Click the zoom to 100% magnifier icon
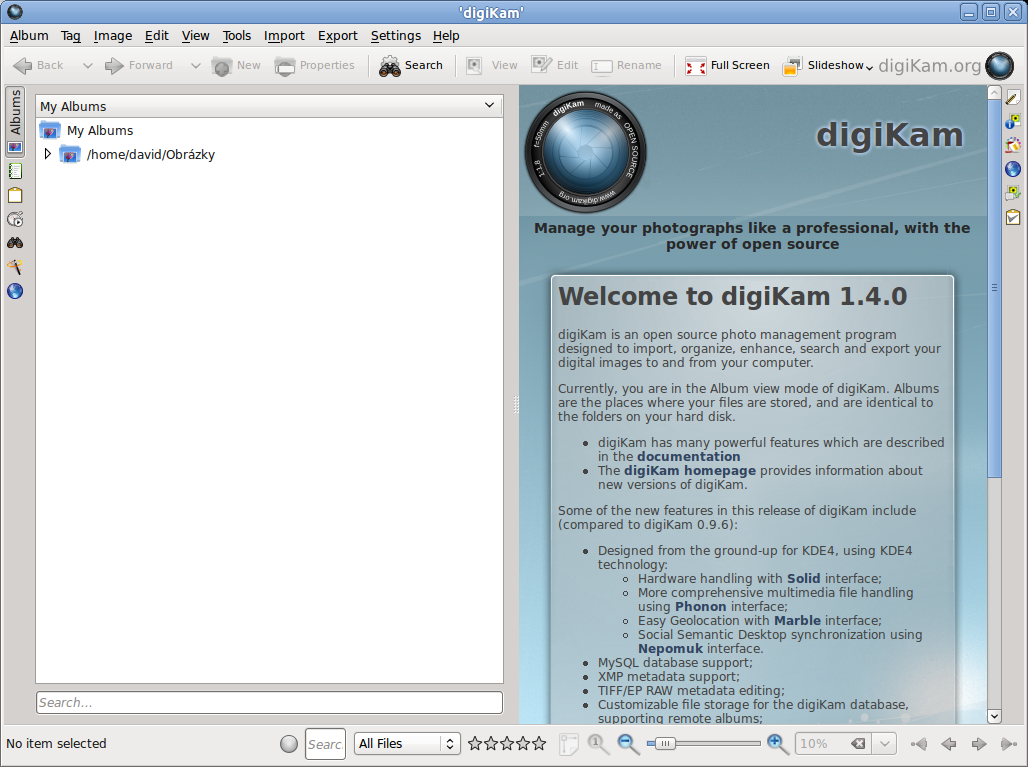 pos(597,743)
